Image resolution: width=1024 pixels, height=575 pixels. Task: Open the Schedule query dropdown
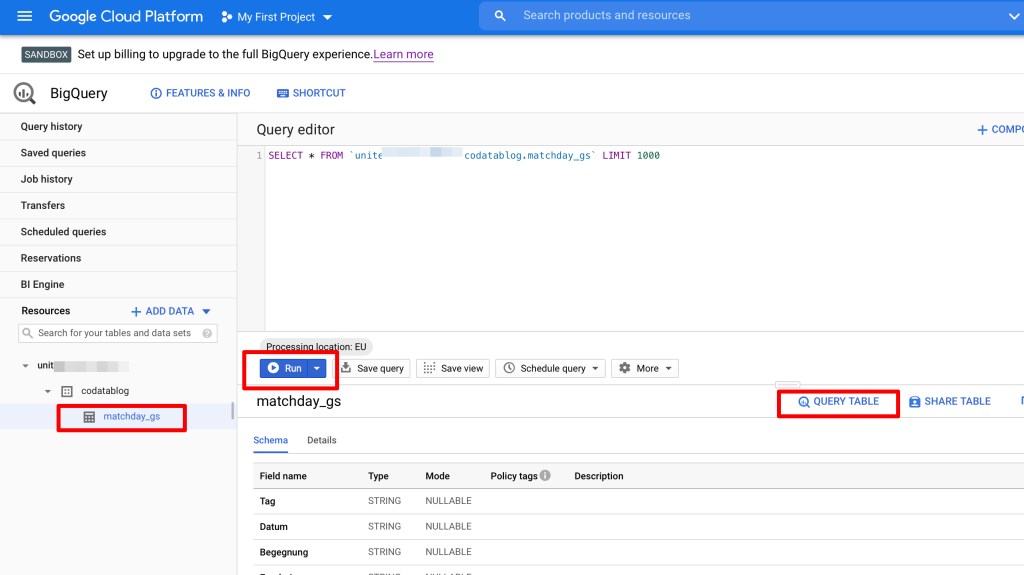point(551,369)
